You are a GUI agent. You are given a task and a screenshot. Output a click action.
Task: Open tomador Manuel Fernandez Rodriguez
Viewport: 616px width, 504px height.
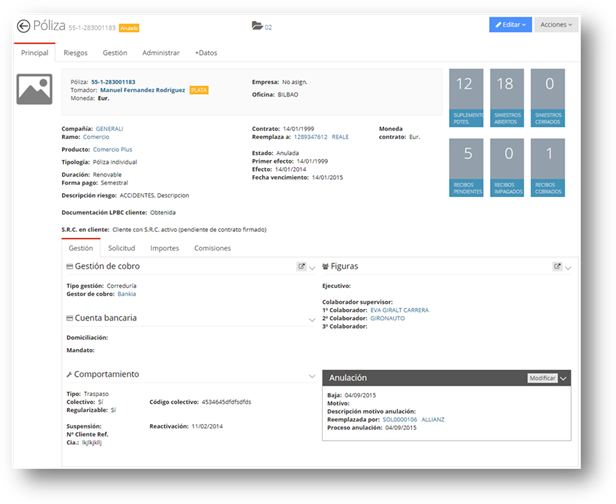(143, 90)
